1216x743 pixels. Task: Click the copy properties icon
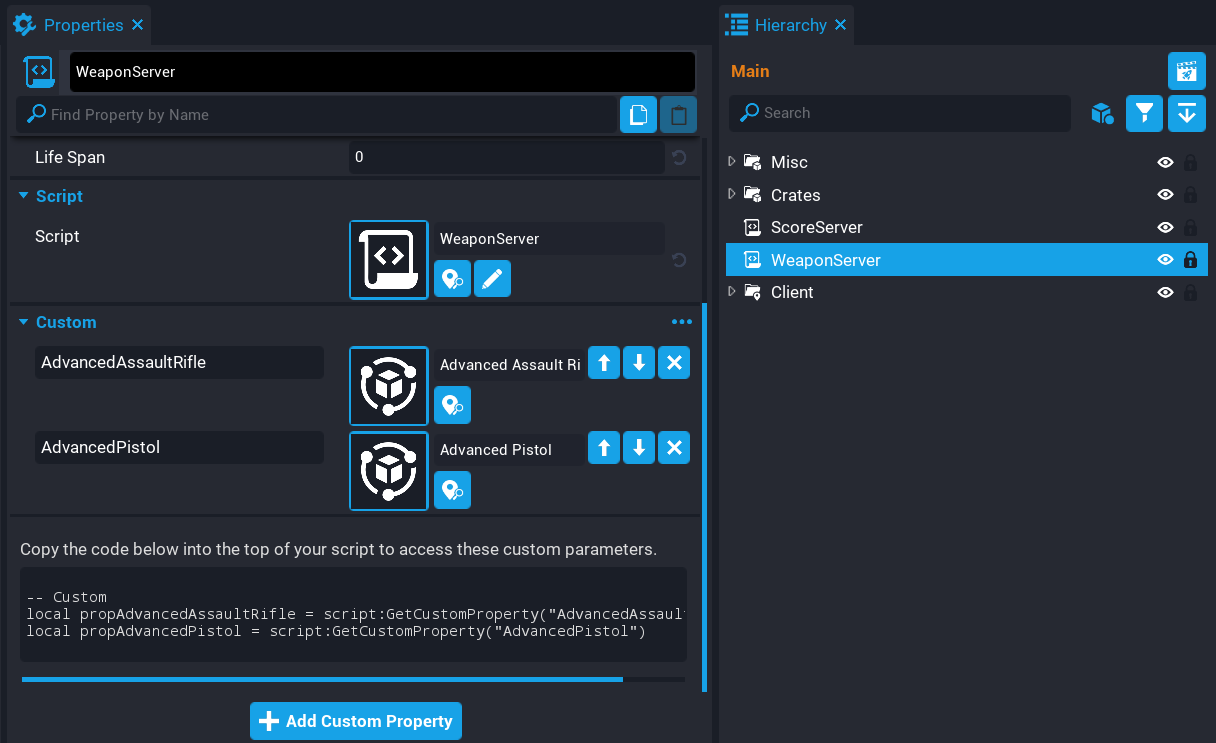(x=638, y=115)
